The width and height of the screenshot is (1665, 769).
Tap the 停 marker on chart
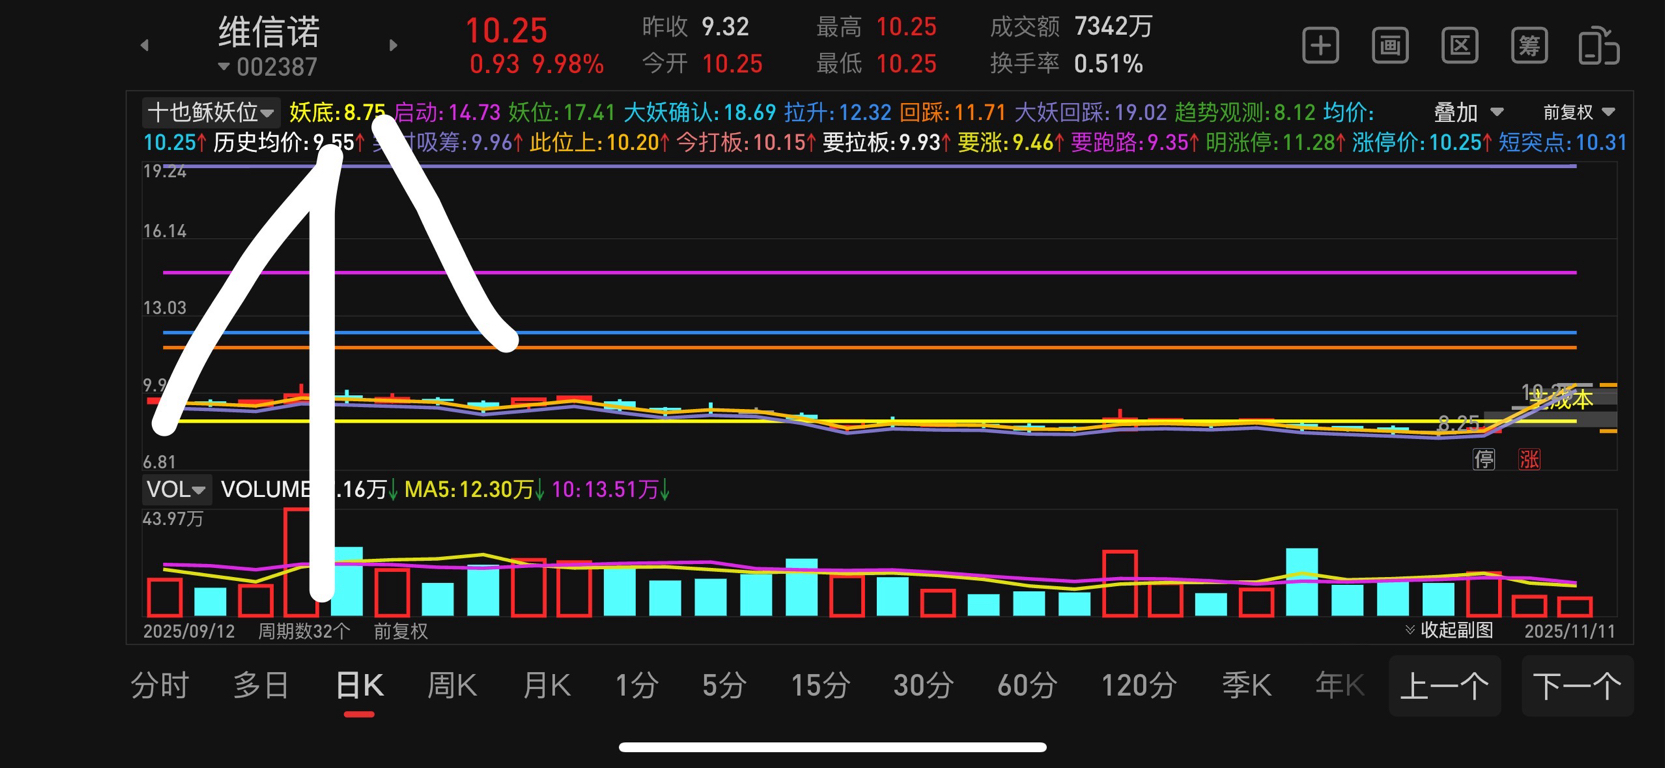[x=1484, y=459]
